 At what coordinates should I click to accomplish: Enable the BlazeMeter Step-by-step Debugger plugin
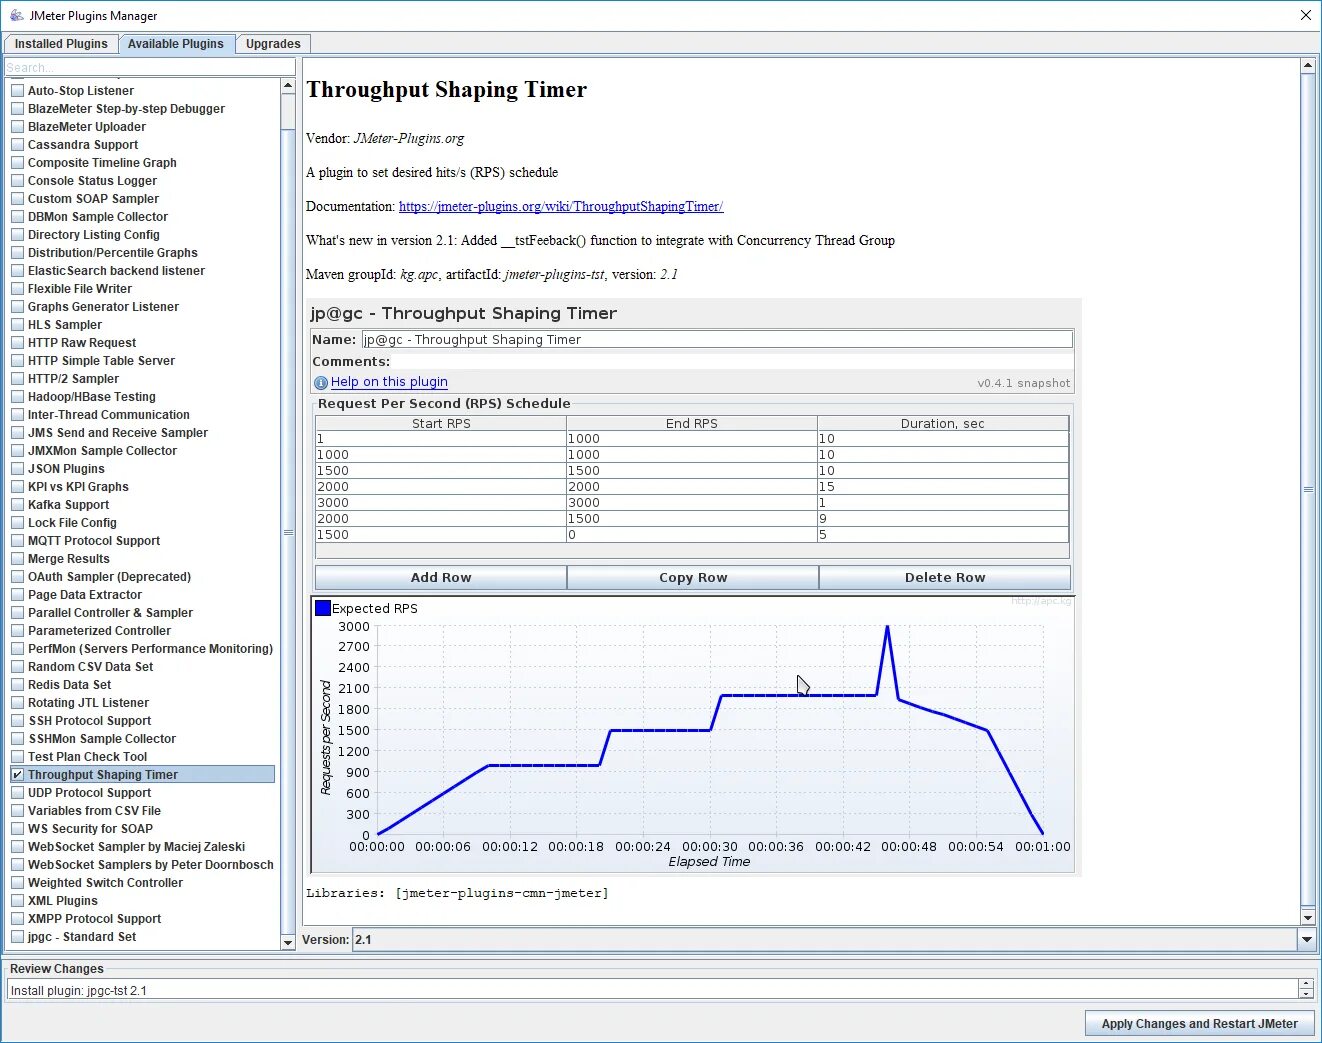pyautogui.click(x=18, y=109)
